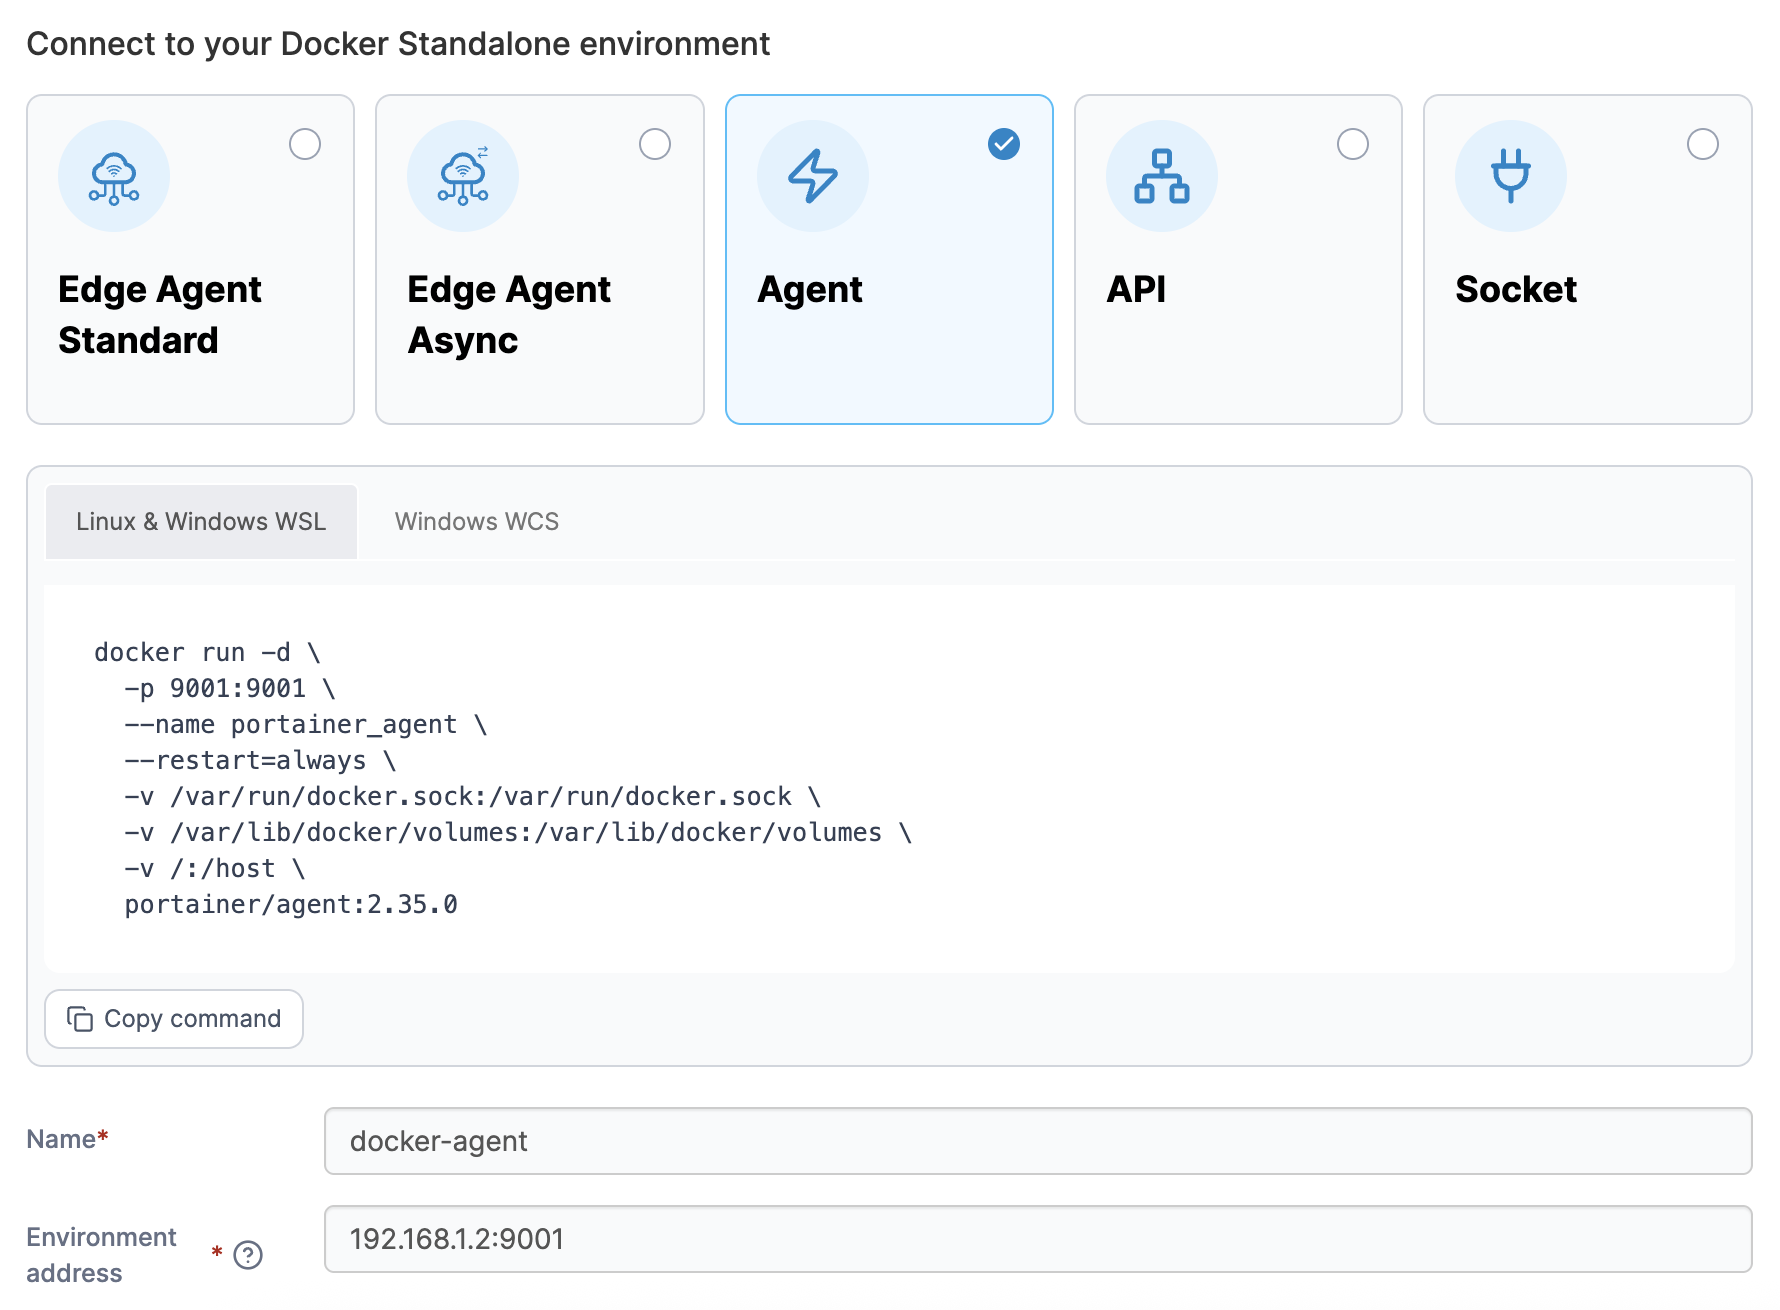1780x1310 pixels.
Task: Click the Agent lightning bolt icon
Action: point(812,177)
